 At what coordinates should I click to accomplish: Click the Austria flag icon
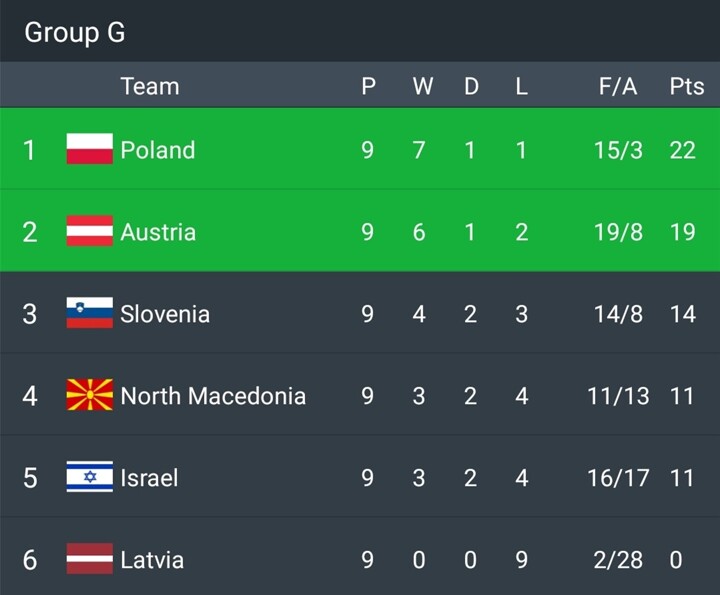pos(89,232)
